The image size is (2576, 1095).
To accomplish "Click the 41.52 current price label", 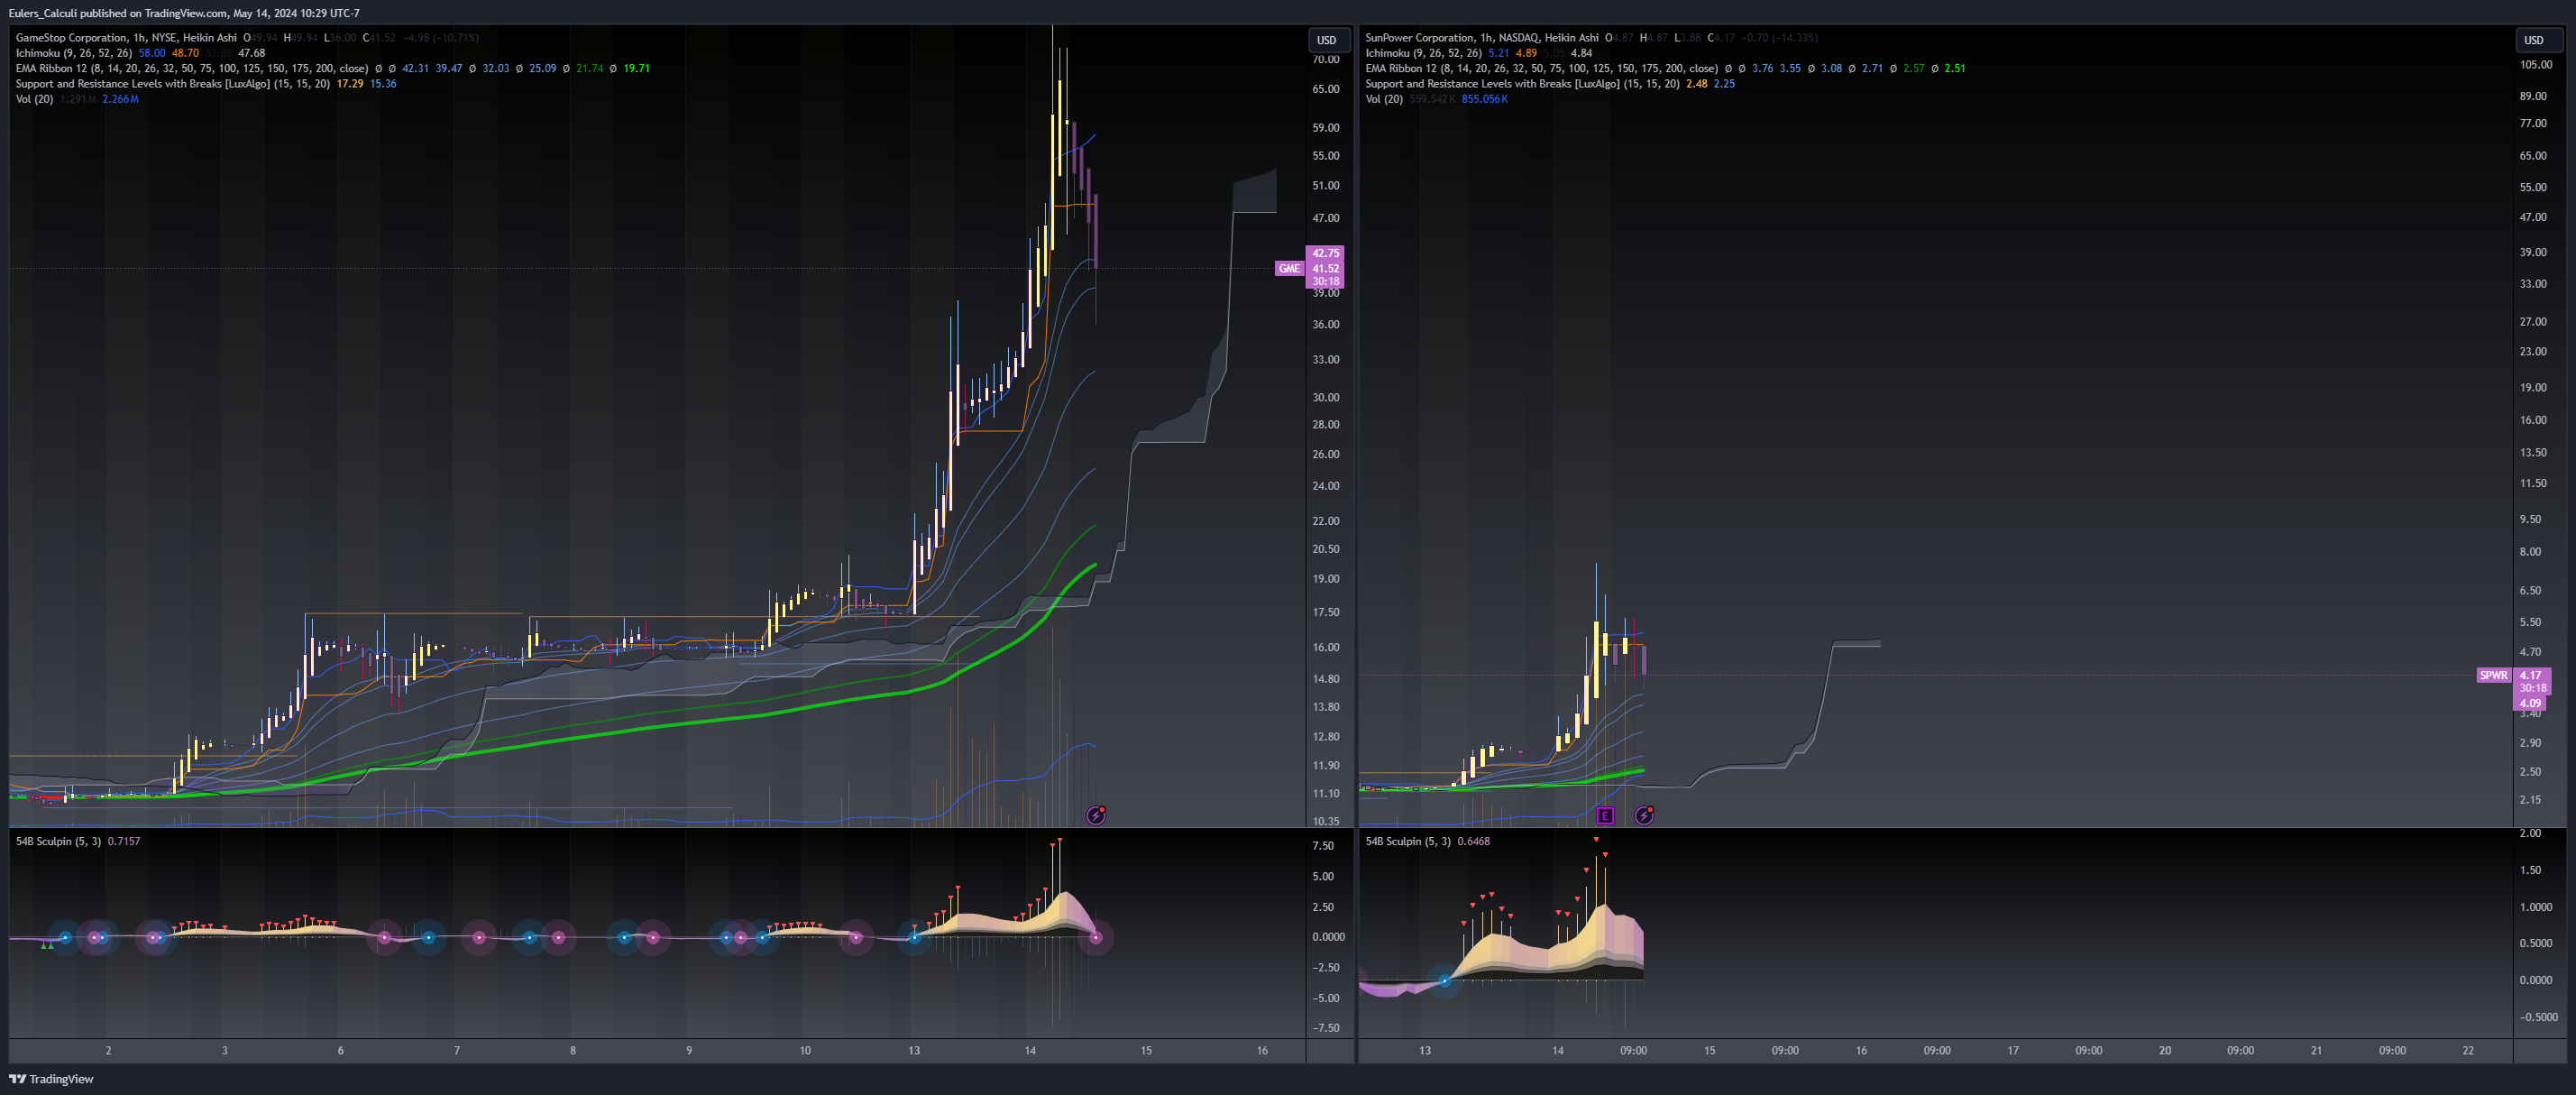I will [1325, 268].
